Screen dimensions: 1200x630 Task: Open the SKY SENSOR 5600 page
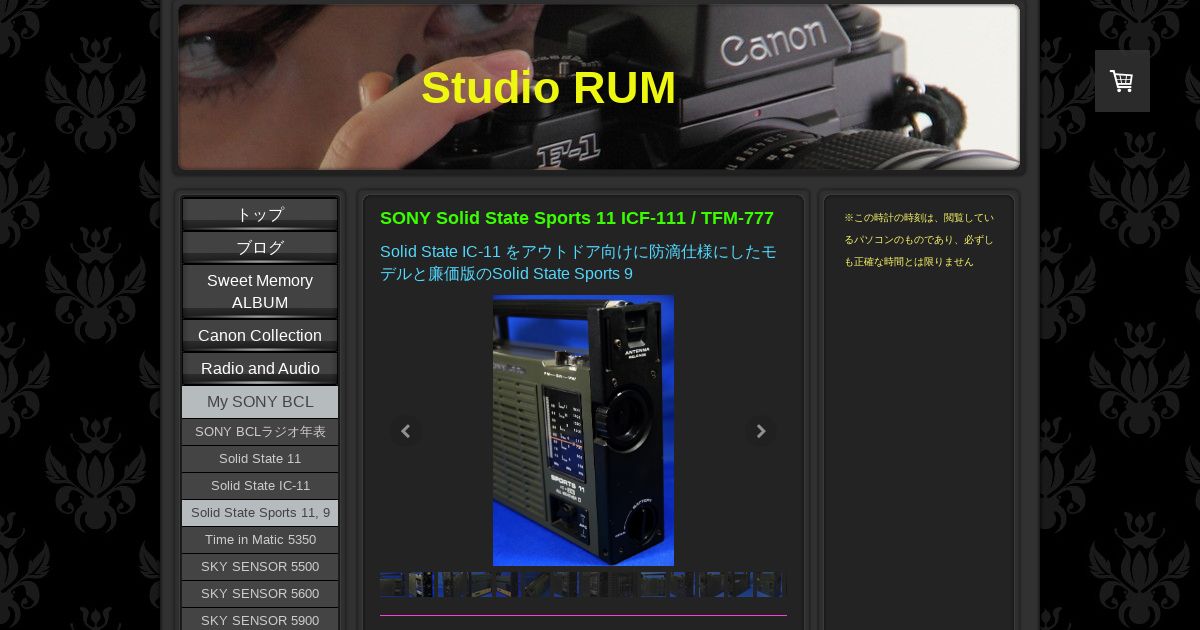[x=260, y=594]
